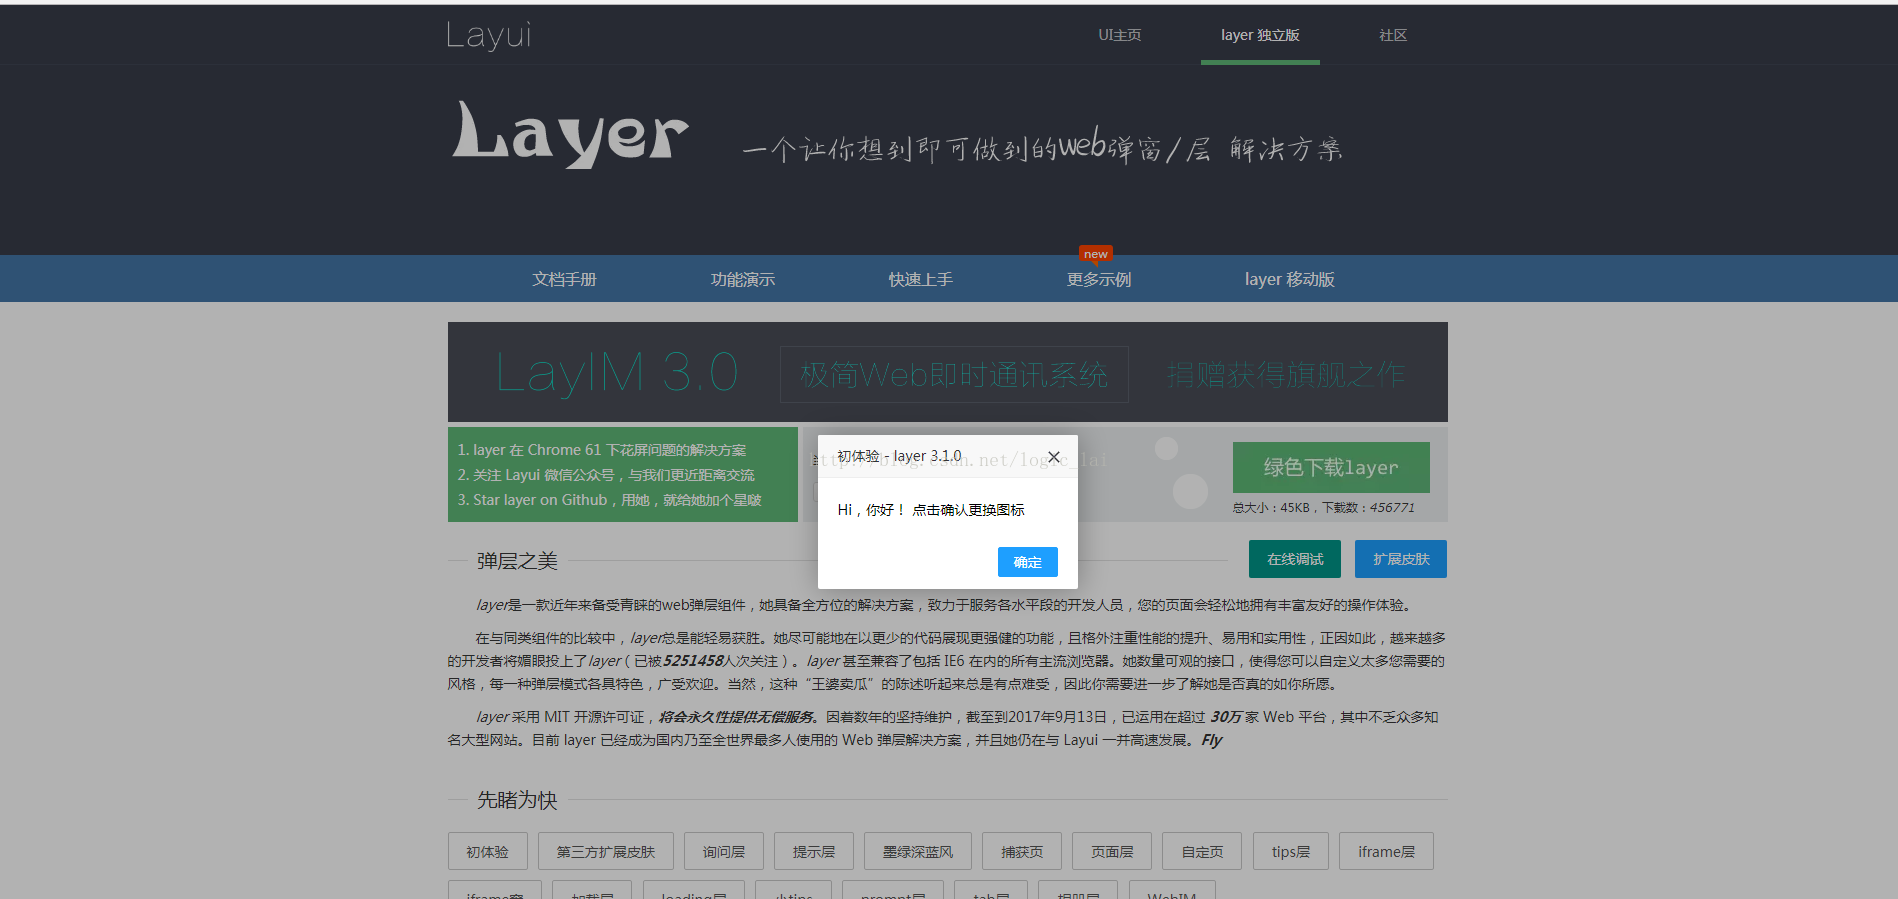
Task: Open the 扩展皮肤 button
Action: tap(1401, 559)
